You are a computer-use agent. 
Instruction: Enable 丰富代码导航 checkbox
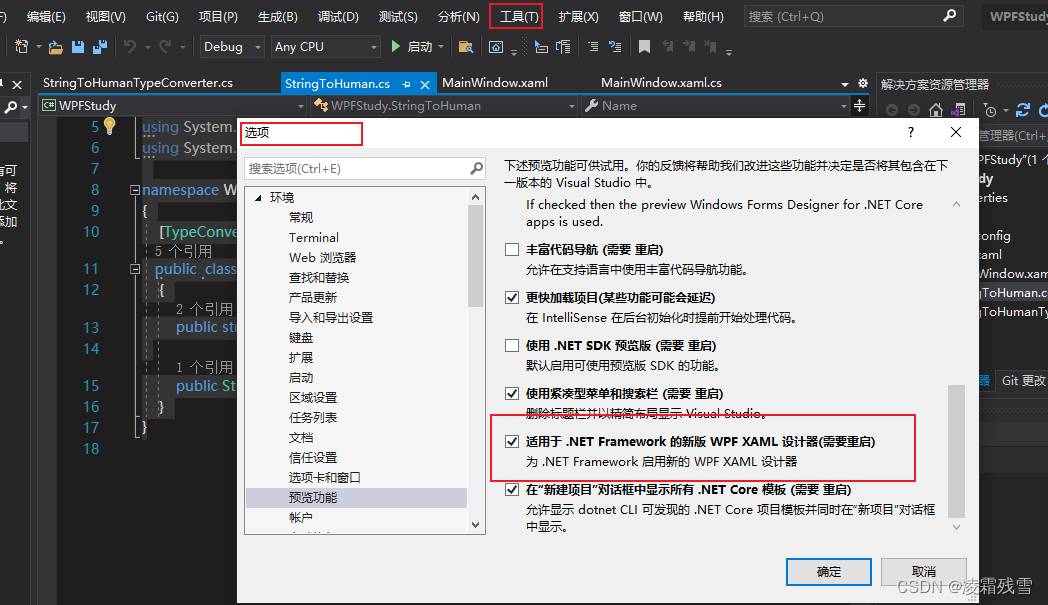(x=512, y=249)
